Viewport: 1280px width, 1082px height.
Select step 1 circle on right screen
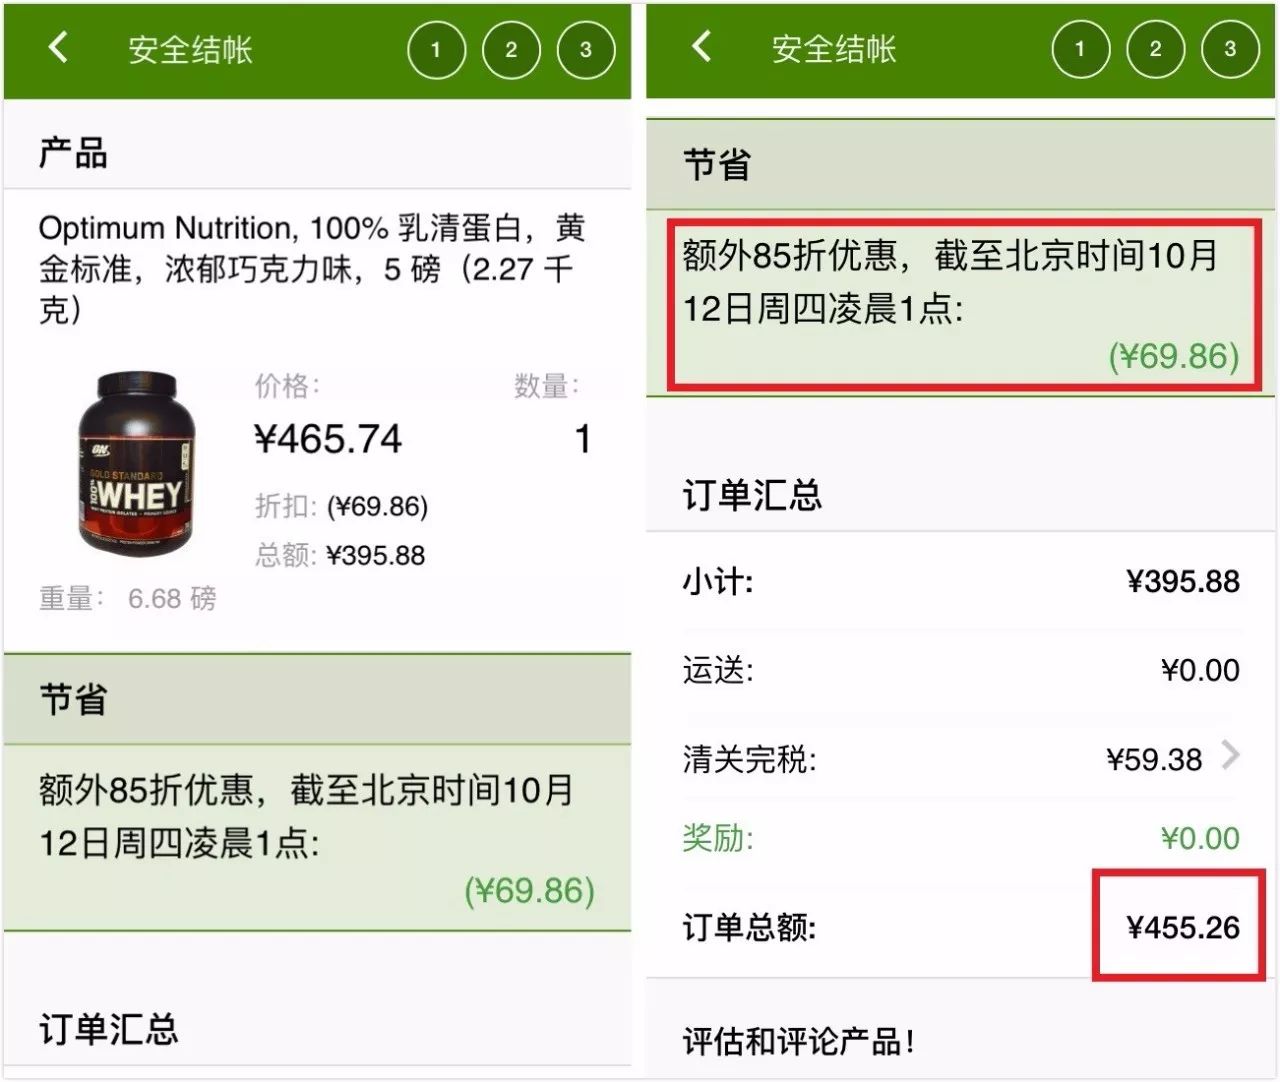[1080, 48]
